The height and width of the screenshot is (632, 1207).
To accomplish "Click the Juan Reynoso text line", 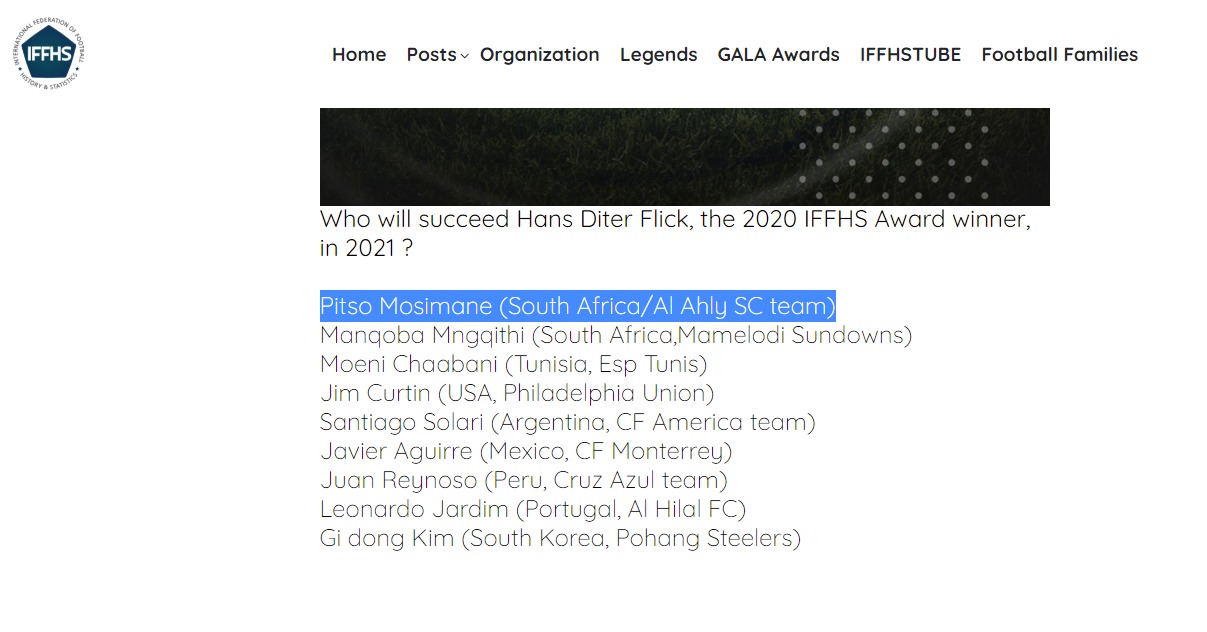I will [x=523, y=480].
